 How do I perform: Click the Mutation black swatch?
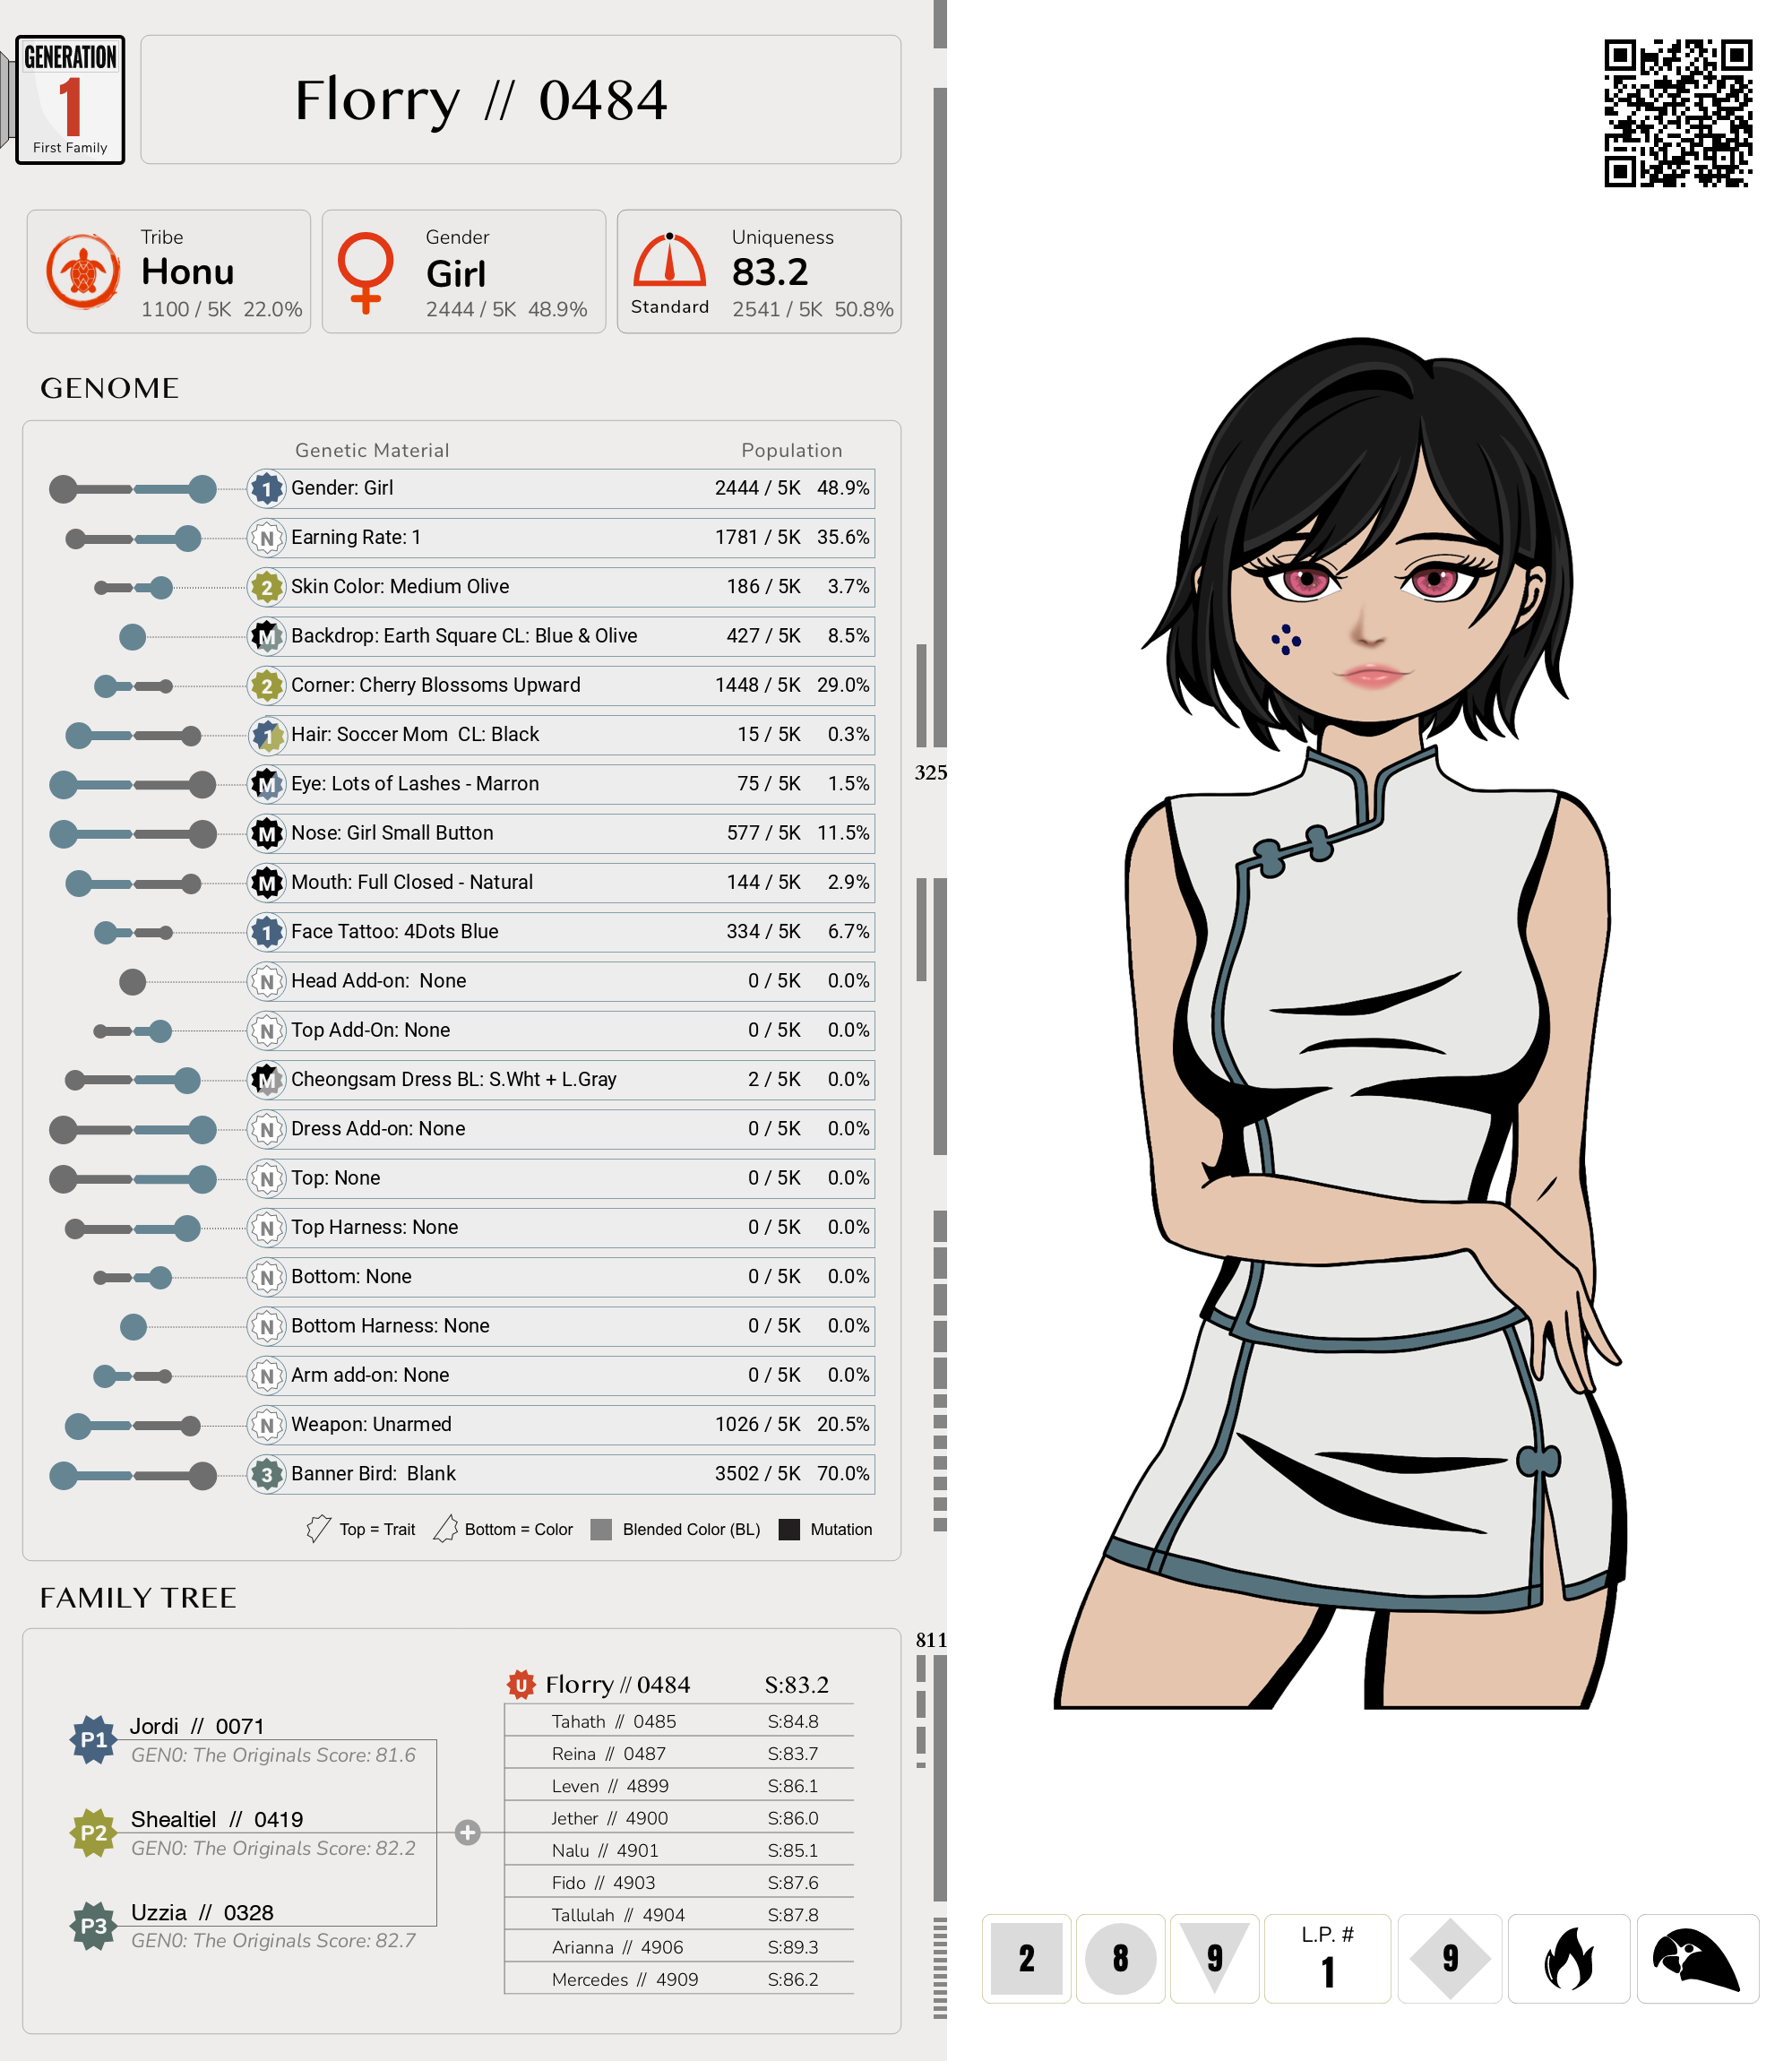tap(789, 1529)
